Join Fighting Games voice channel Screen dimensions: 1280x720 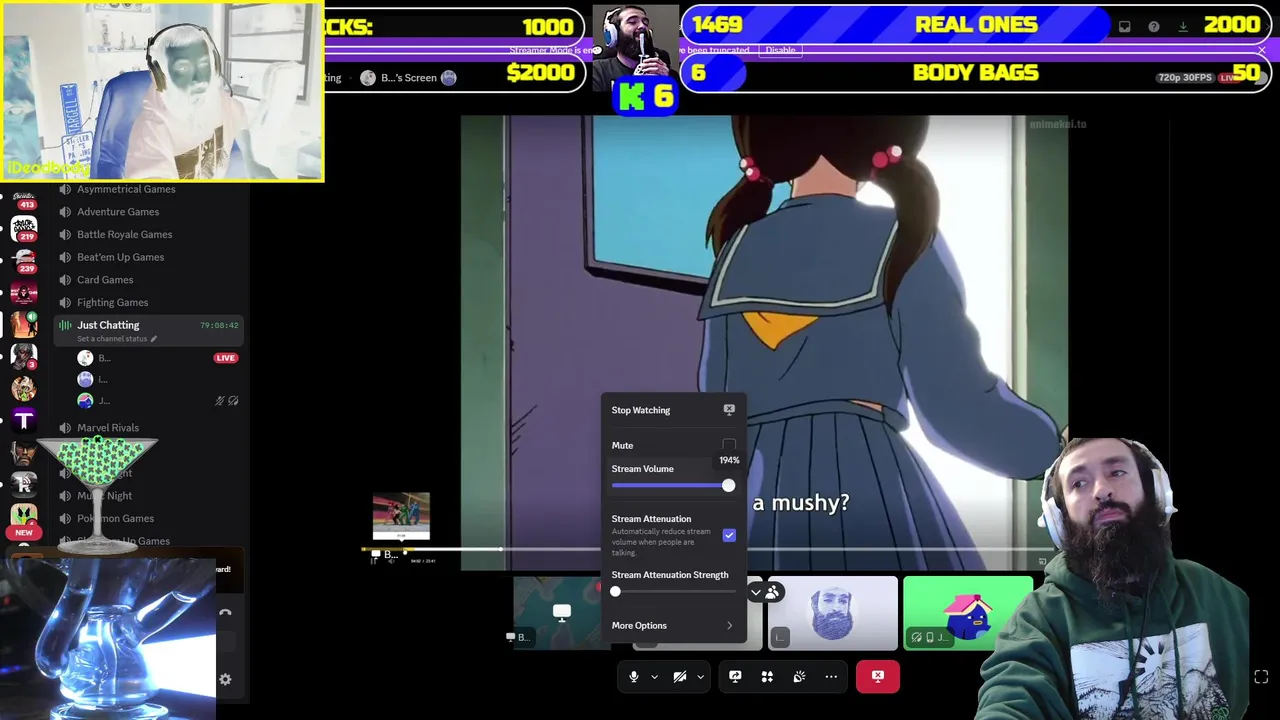[x=113, y=303]
